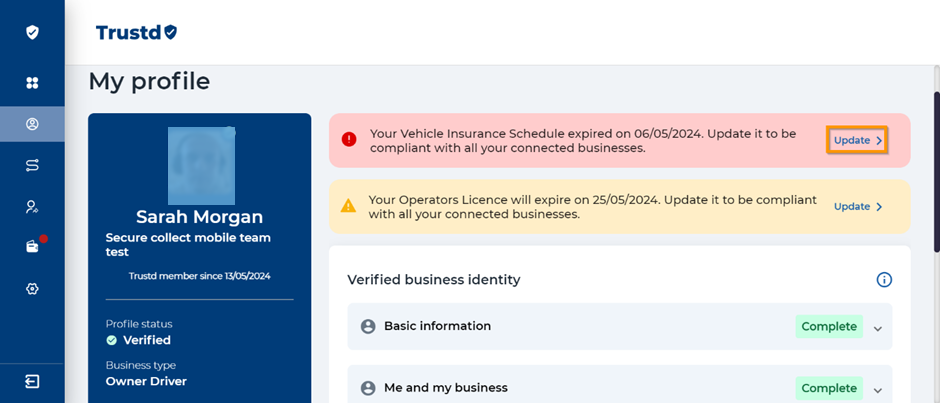Click the yellow warning triangle icon

pyautogui.click(x=348, y=206)
